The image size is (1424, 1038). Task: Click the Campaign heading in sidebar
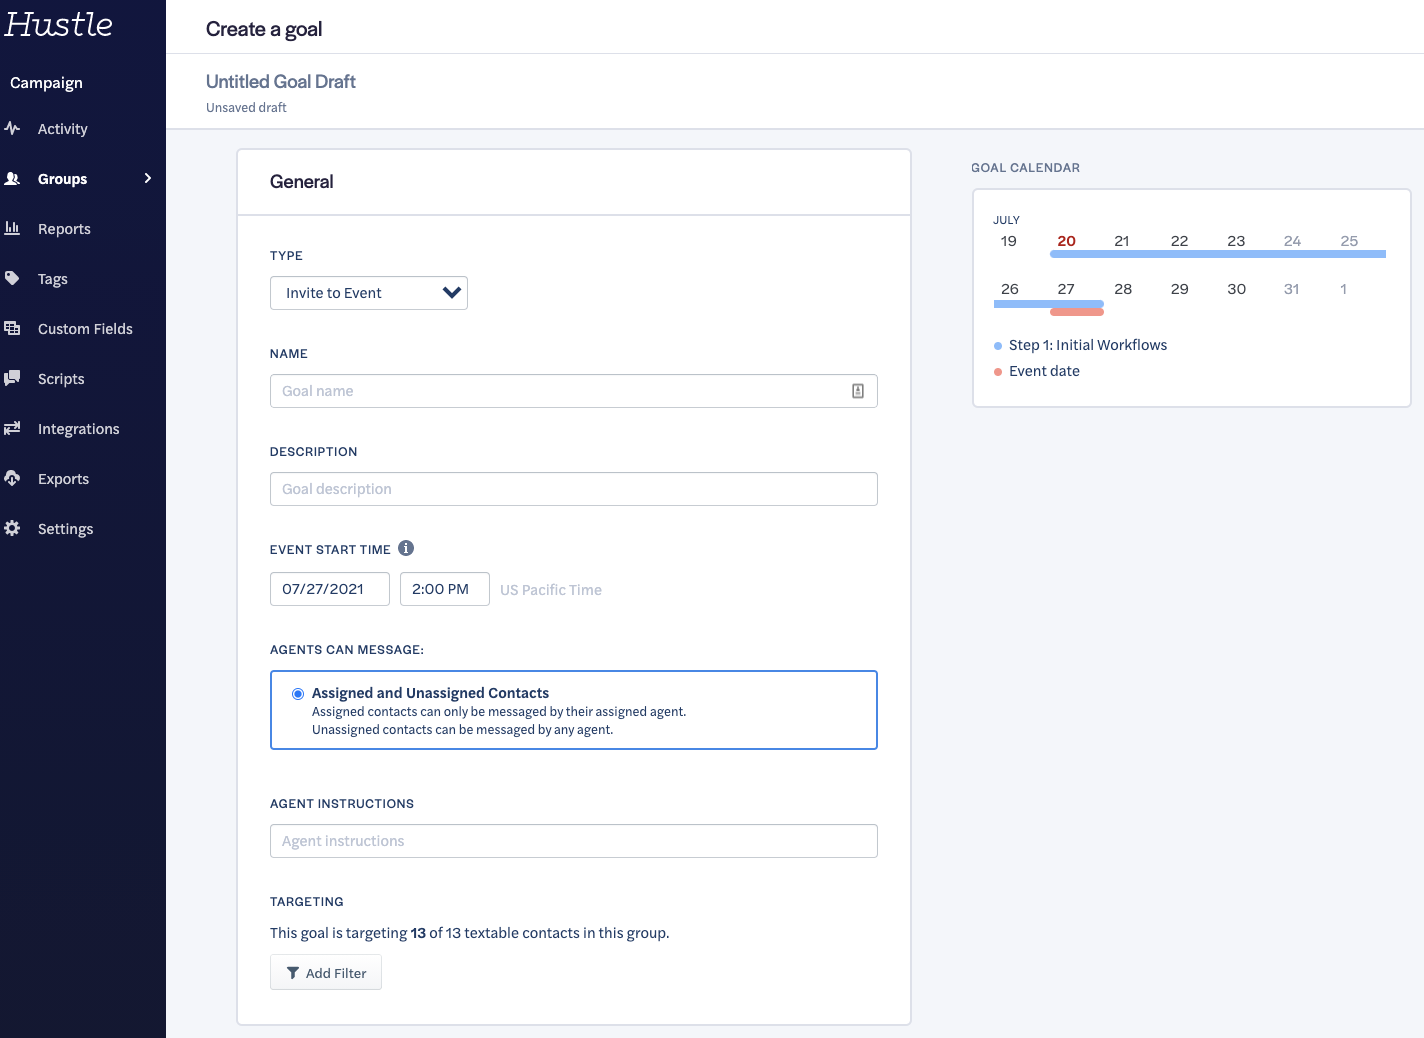46,83
